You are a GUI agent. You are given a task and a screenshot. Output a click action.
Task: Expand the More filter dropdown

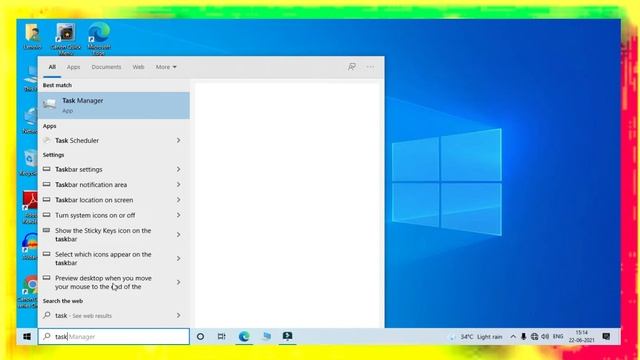(x=166, y=67)
